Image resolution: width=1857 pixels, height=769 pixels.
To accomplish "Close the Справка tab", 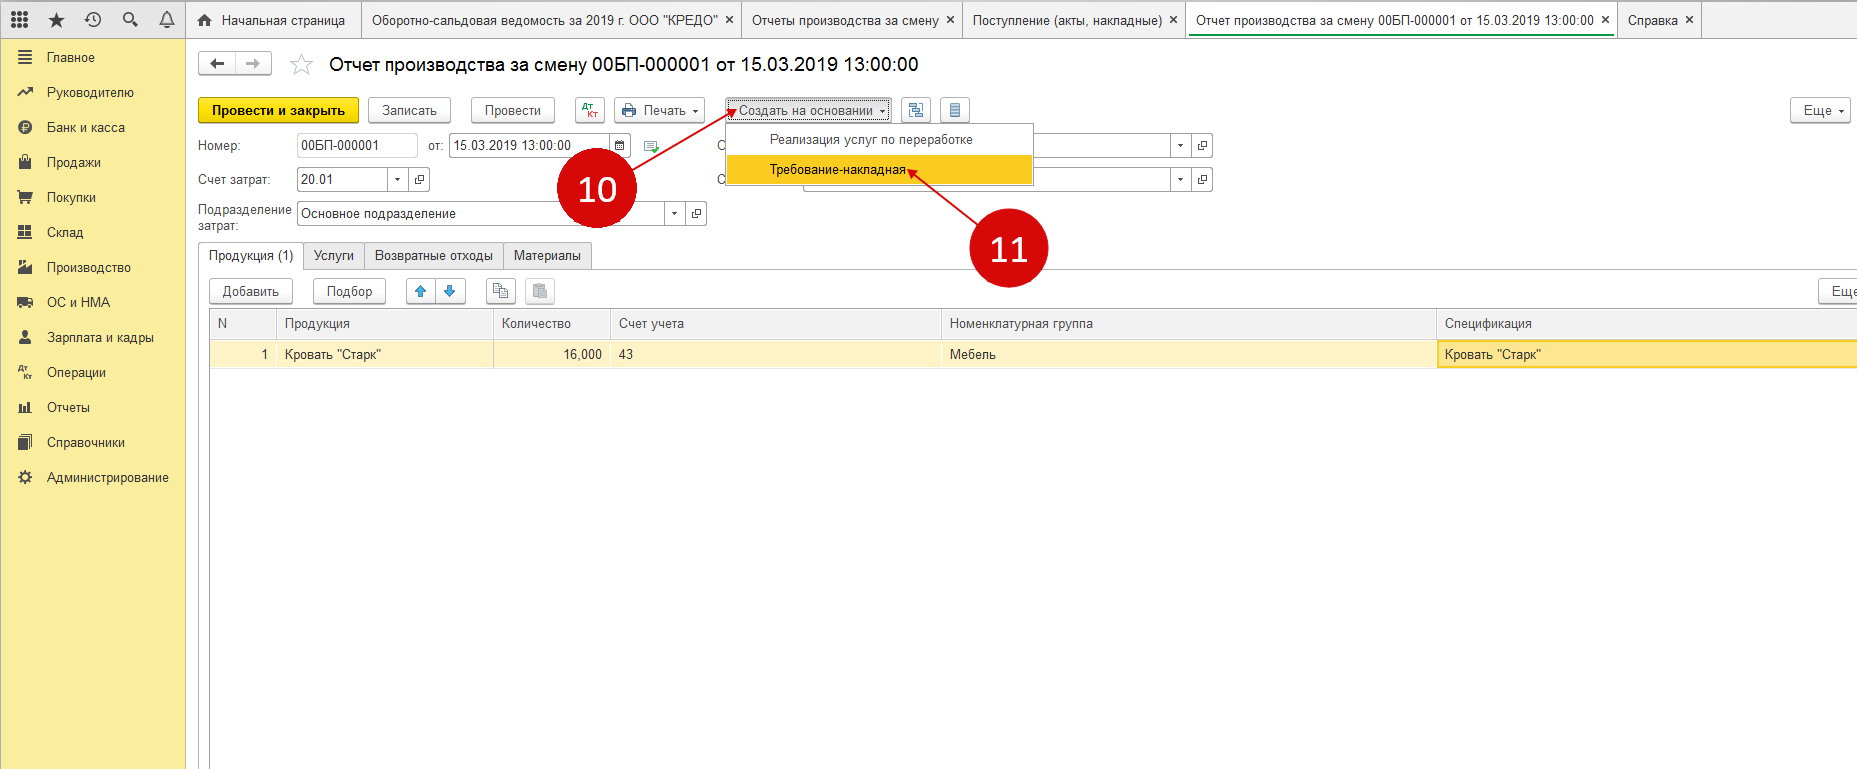I will pyautogui.click(x=1689, y=20).
